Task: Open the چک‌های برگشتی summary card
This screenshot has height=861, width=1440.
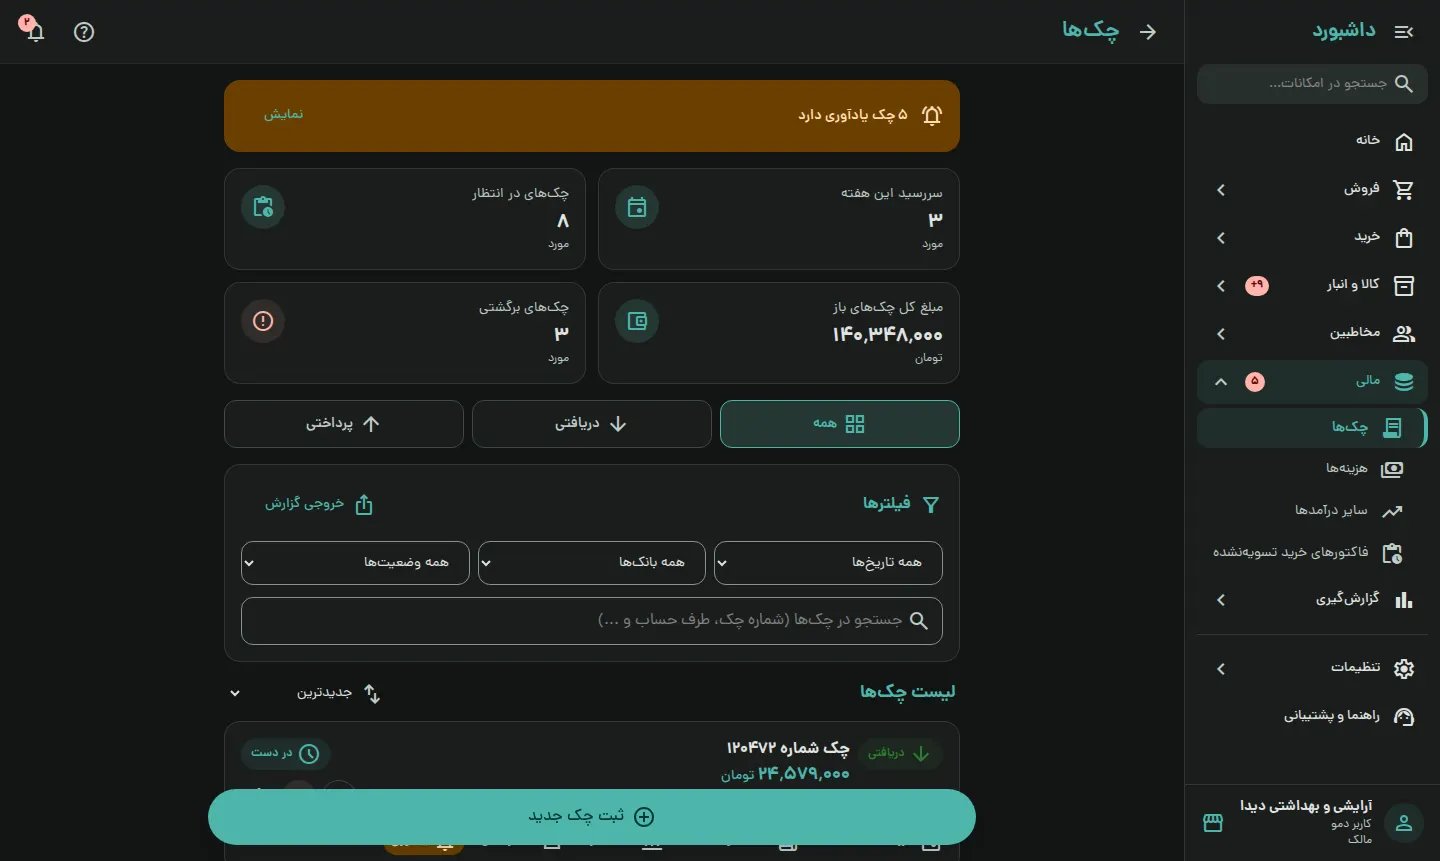Action: (x=405, y=333)
